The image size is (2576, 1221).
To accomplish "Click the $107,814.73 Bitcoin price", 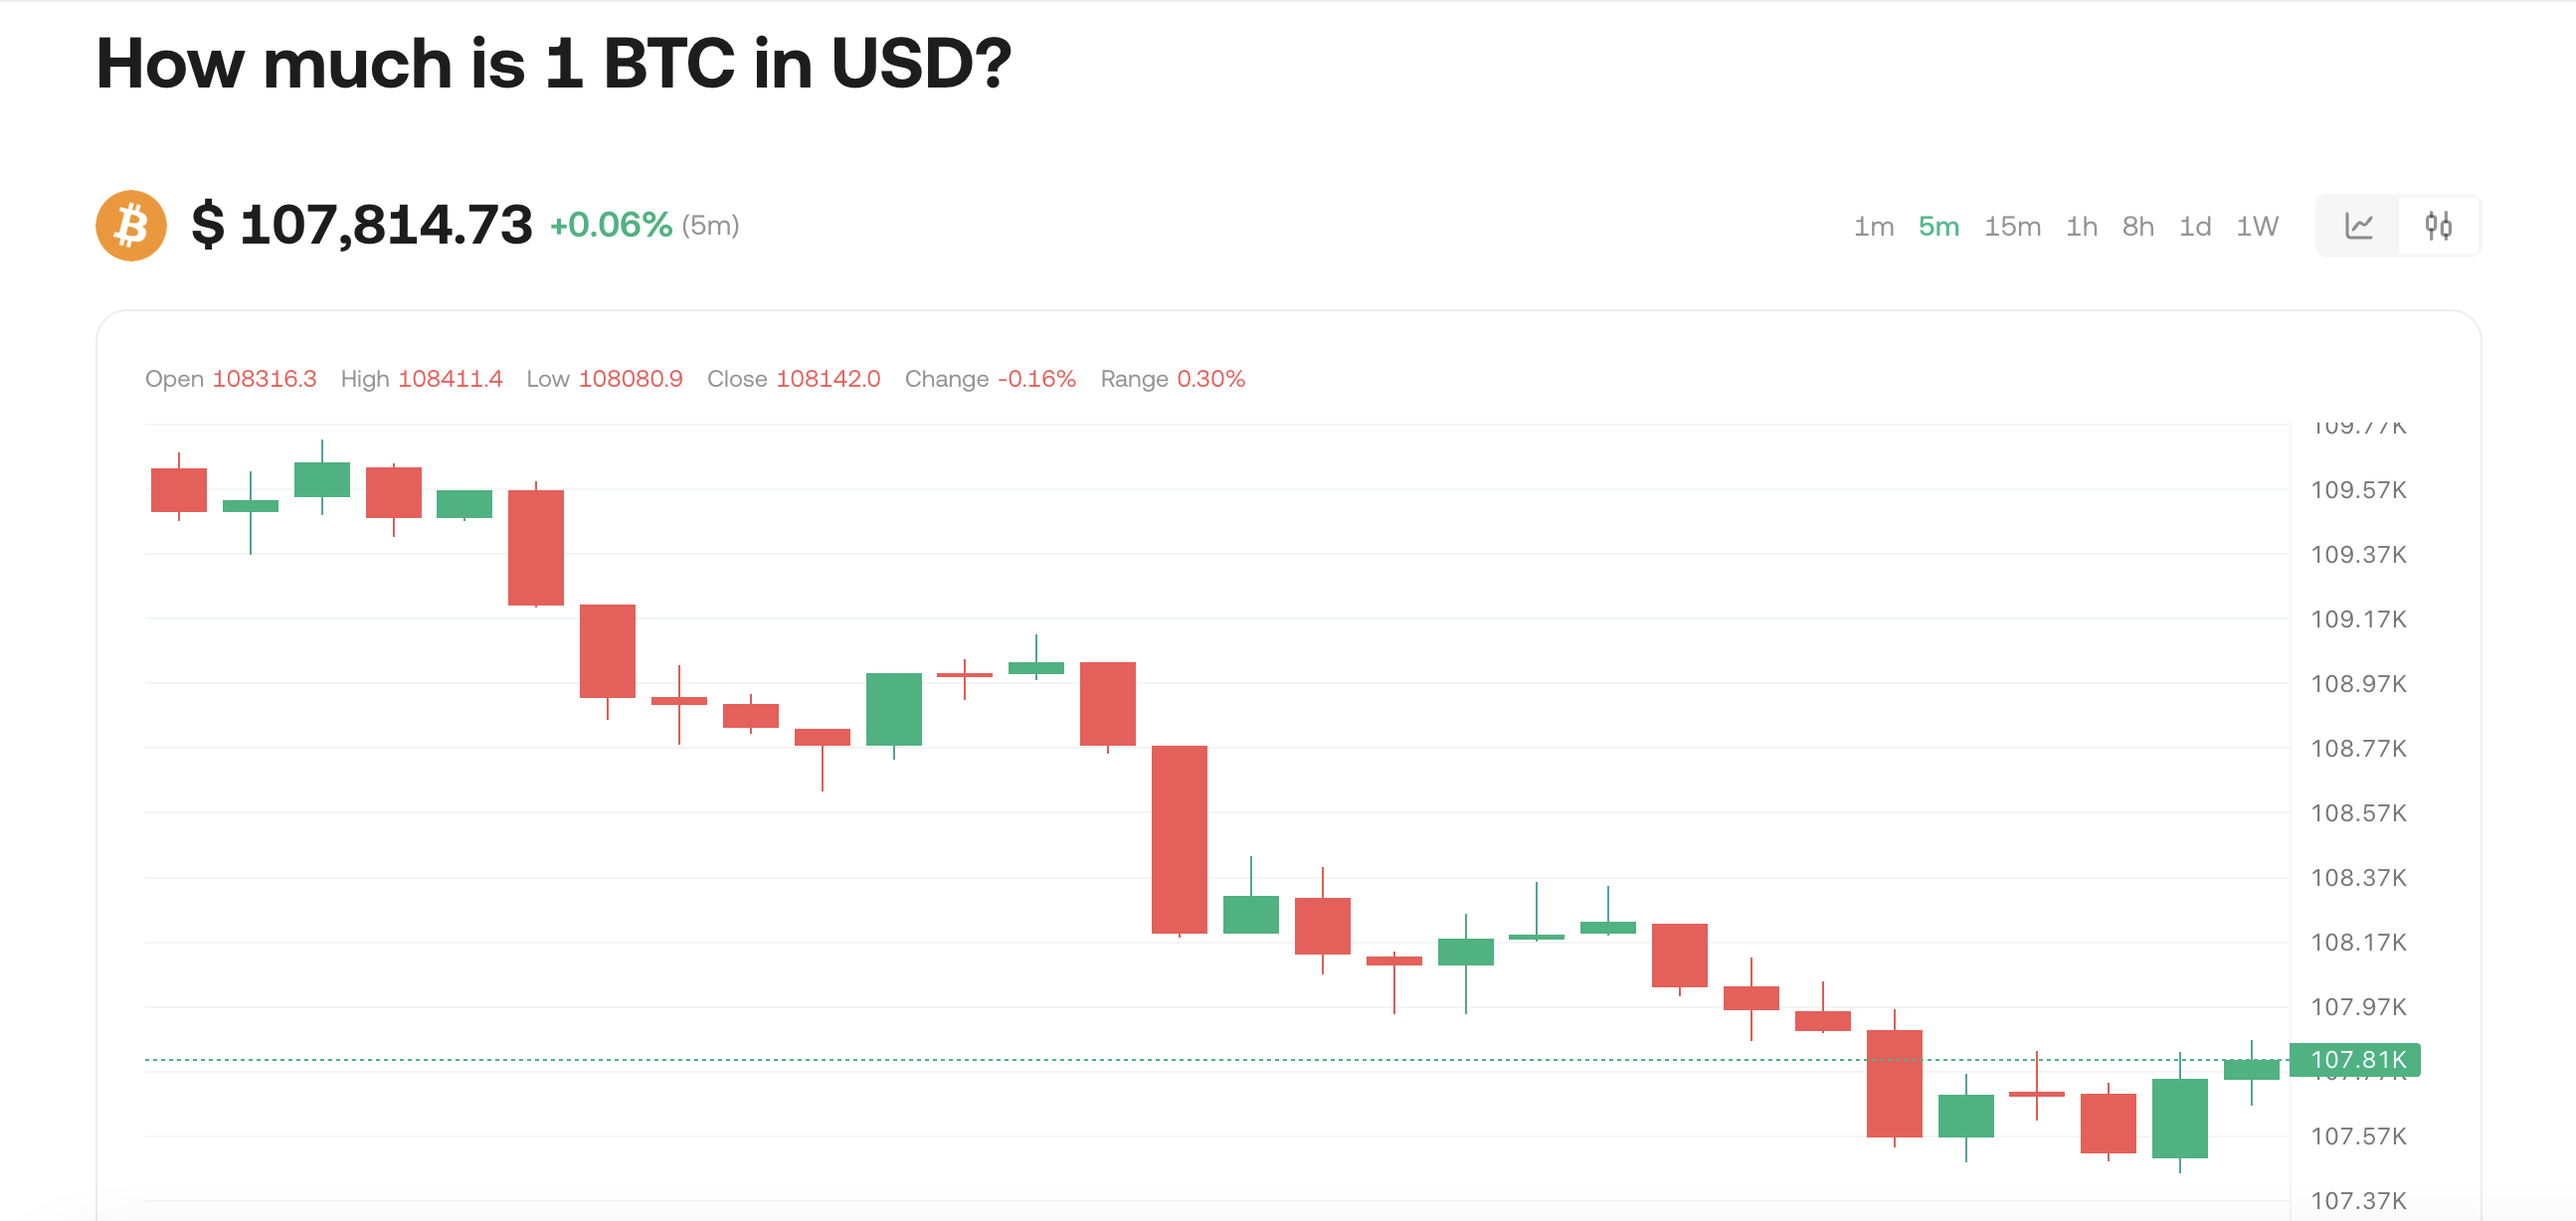I will [362, 224].
